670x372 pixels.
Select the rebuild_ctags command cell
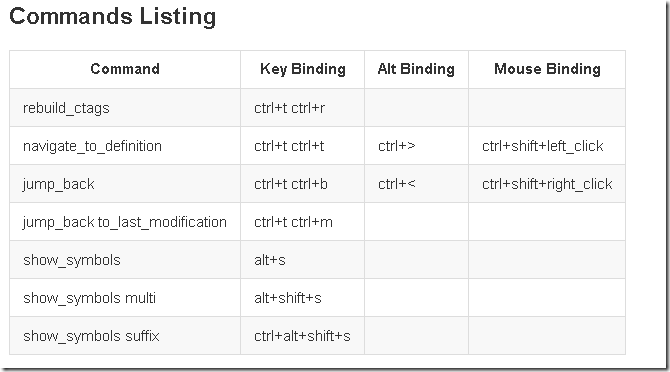tap(125, 108)
